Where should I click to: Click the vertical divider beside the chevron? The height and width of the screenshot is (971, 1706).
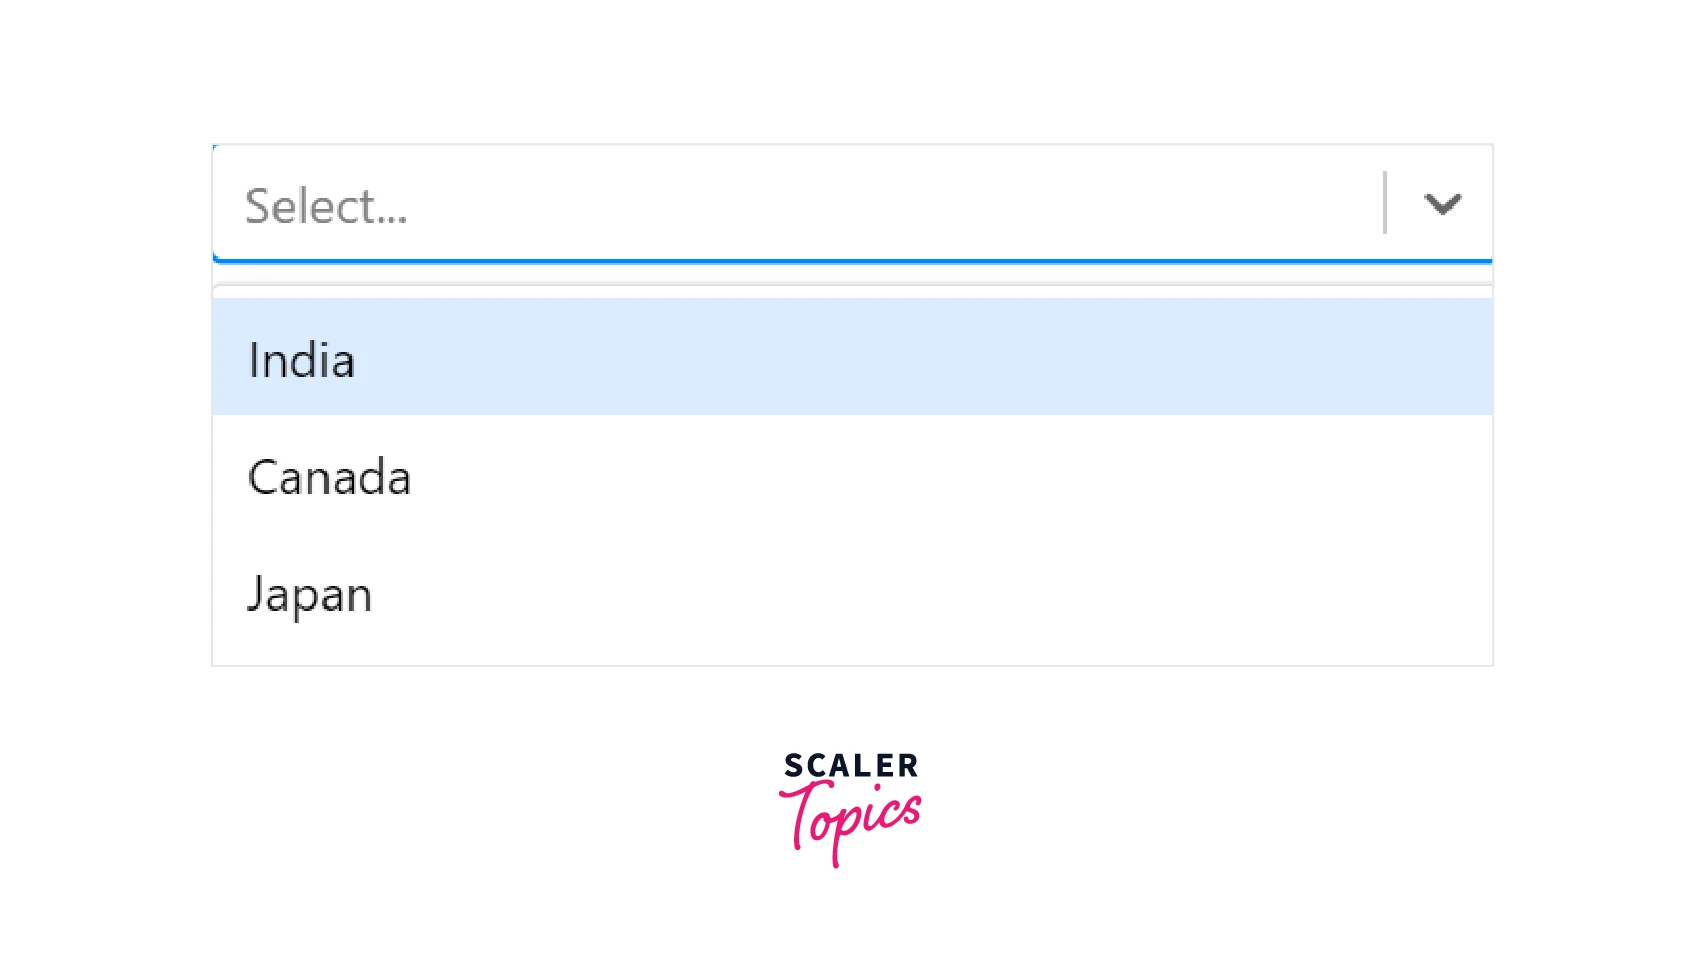pyautogui.click(x=1386, y=203)
